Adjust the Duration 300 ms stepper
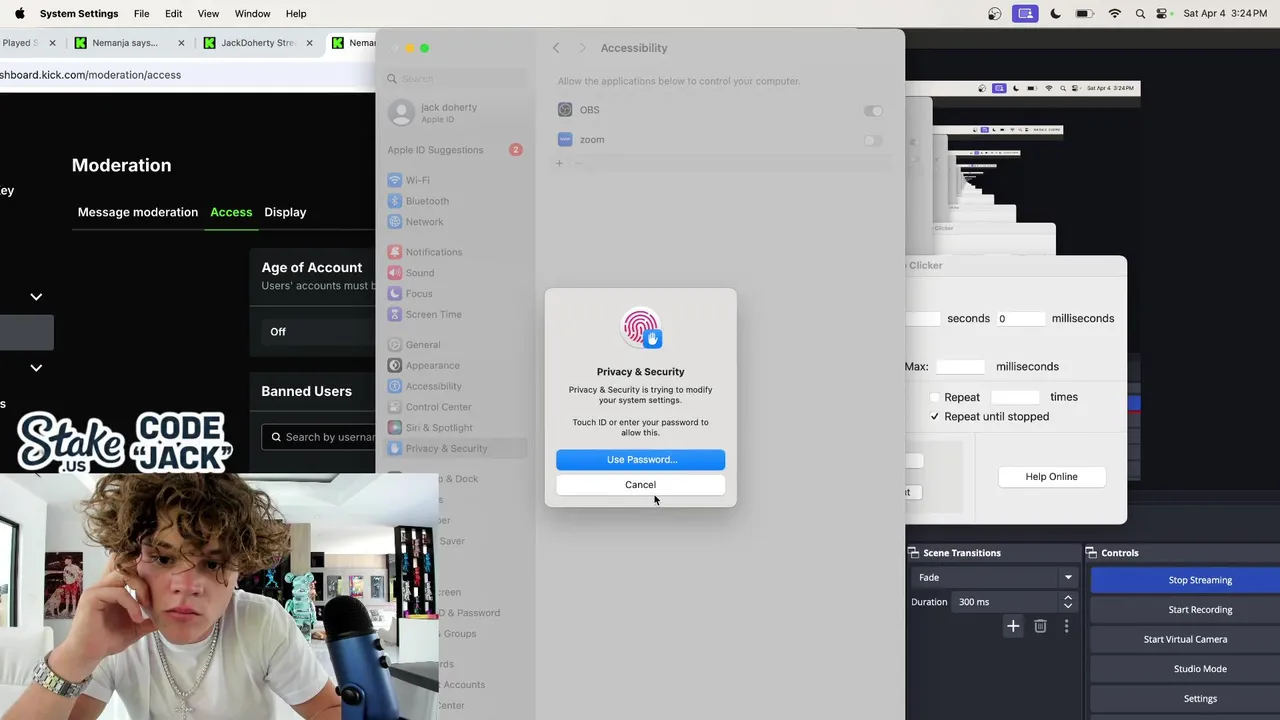Screen dimensions: 1280x720 point(1068,602)
